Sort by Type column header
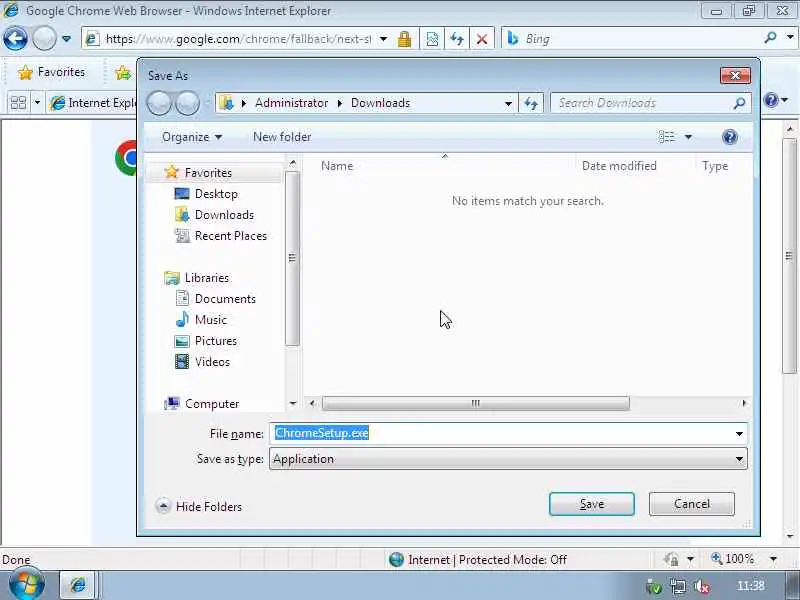The height and width of the screenshot is (600, 800). coord(715,166)
